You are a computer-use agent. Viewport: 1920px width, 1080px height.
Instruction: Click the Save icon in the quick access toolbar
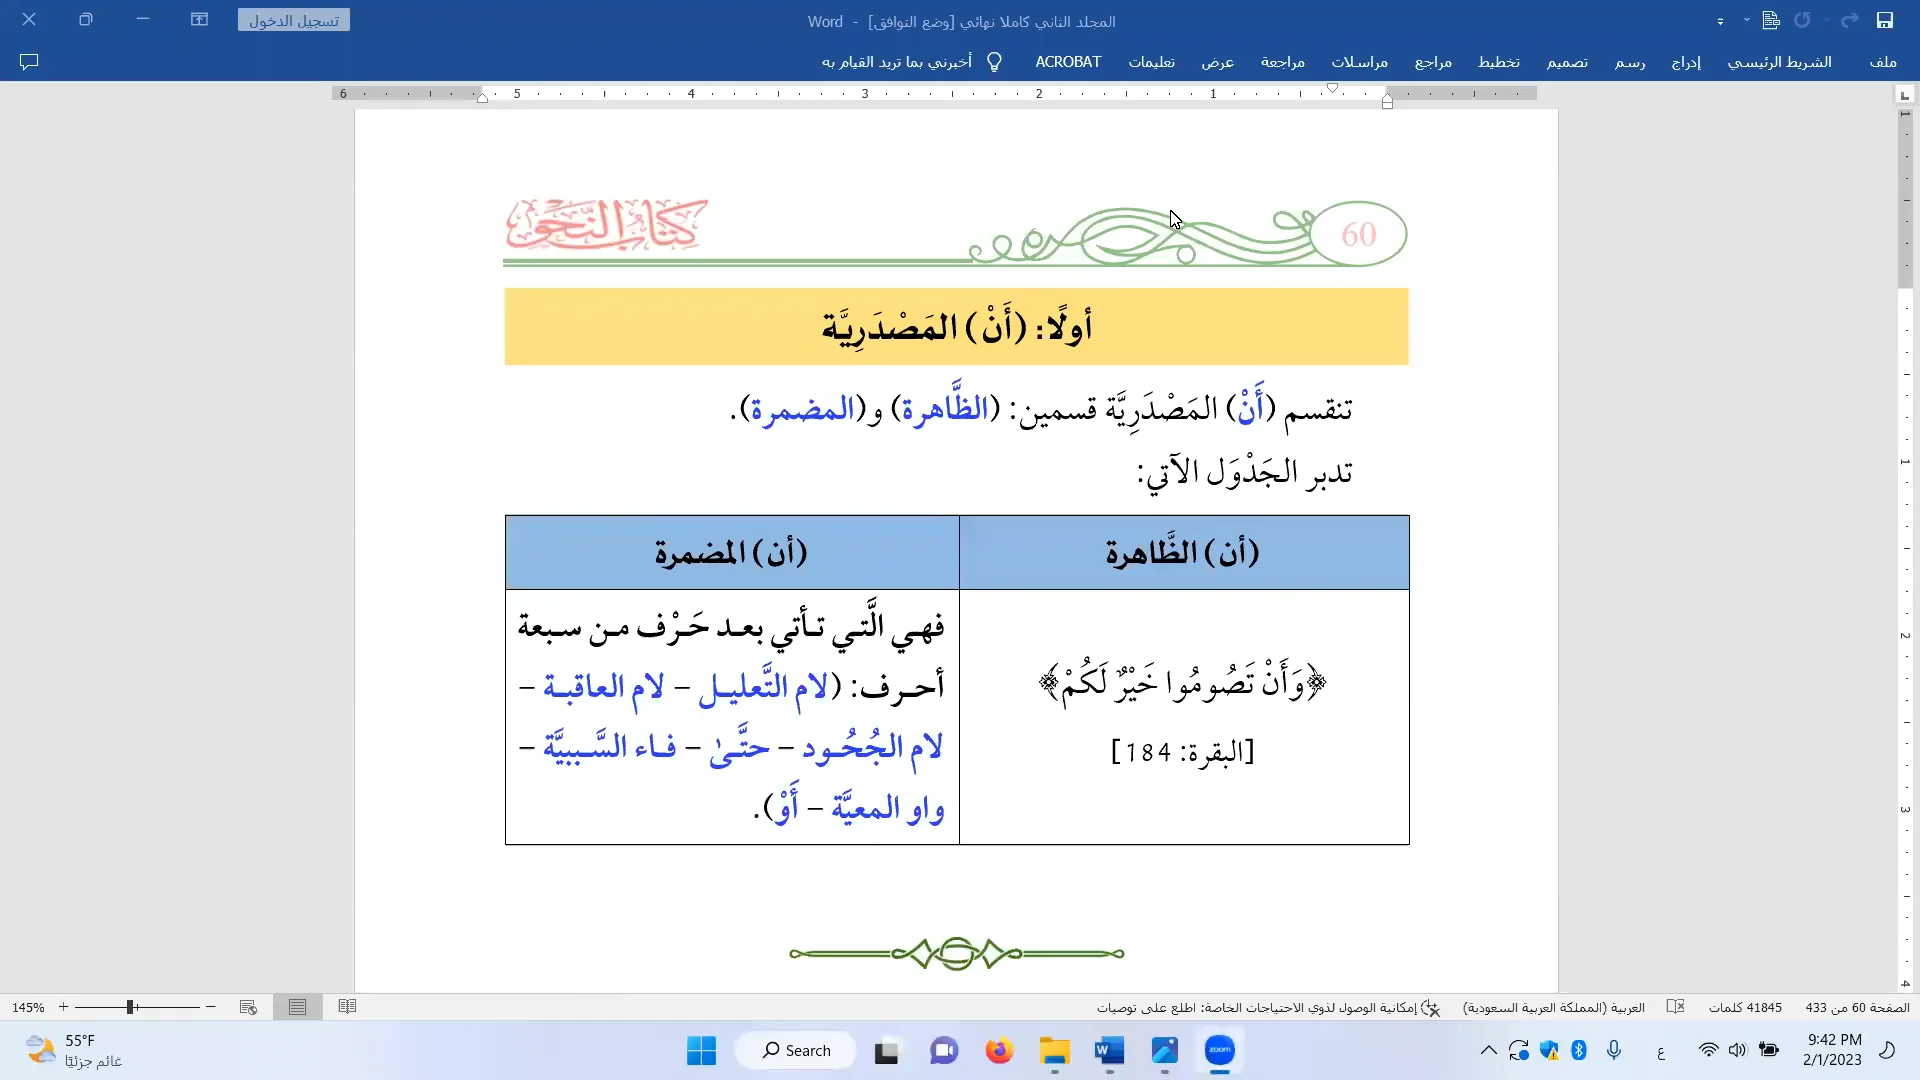click(x=1884, y=20)
